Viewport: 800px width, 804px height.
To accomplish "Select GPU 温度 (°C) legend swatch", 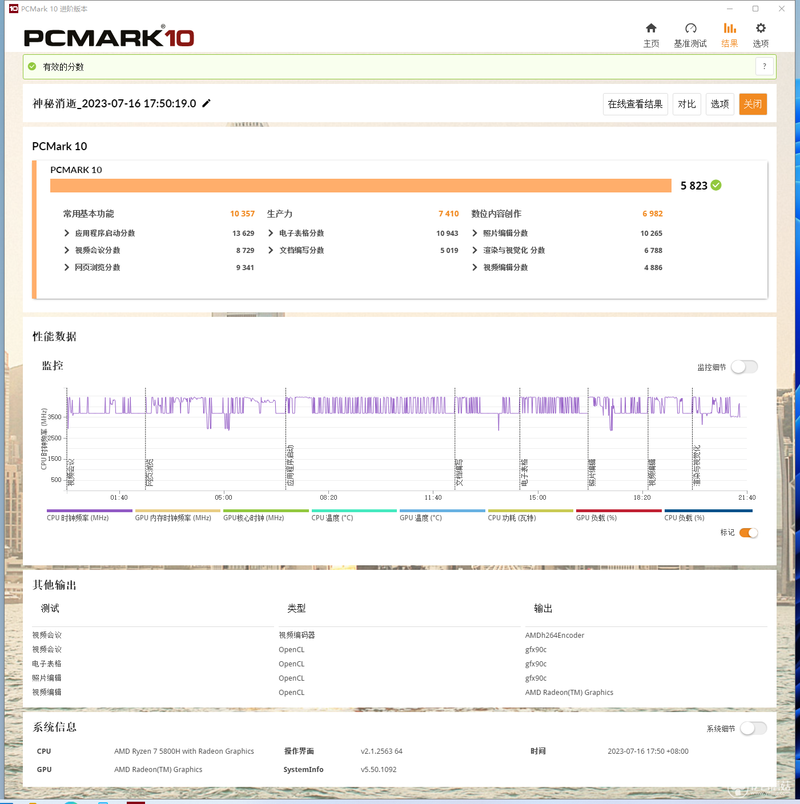I will [442, 511].
